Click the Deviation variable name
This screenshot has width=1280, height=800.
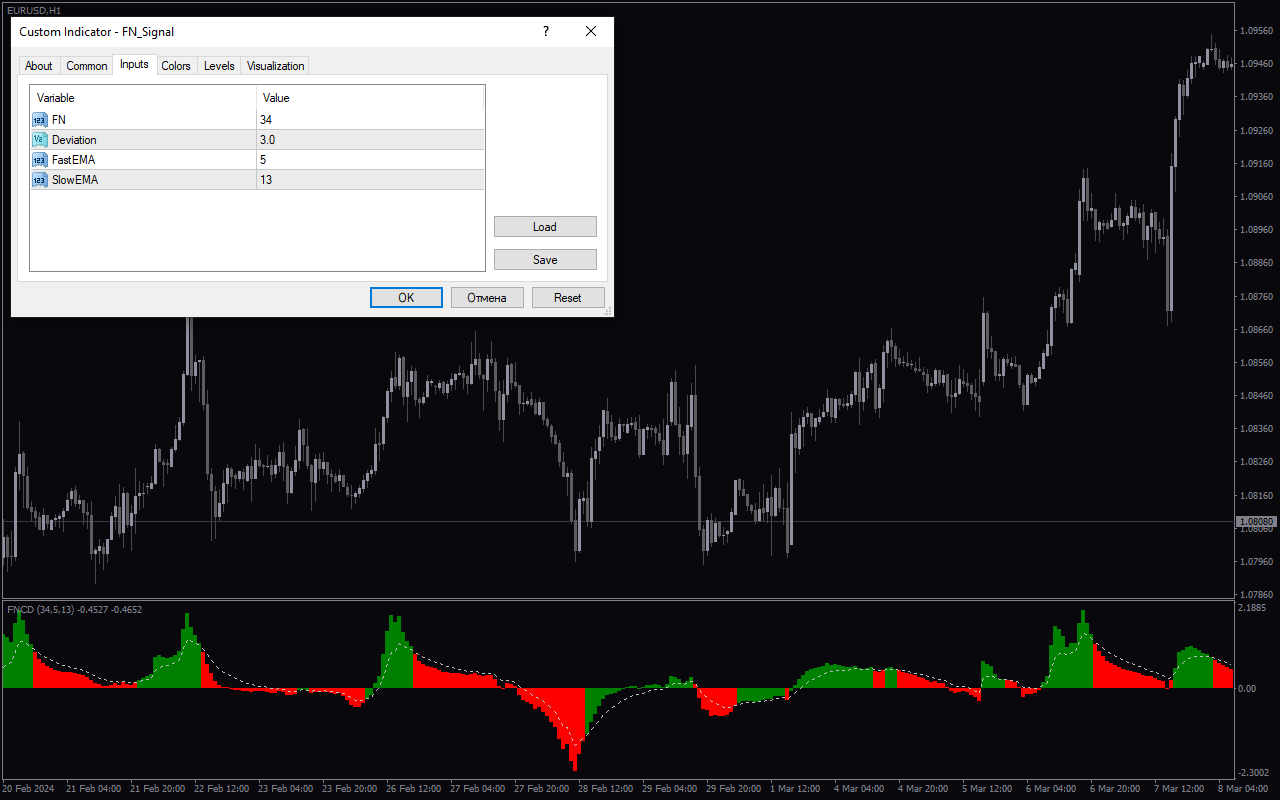[x=74, y=140]
